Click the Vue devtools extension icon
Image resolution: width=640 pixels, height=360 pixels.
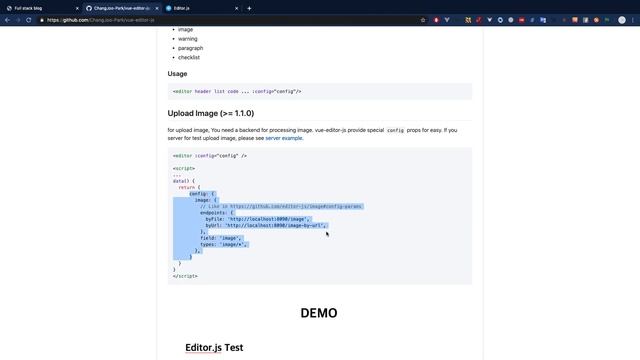pos(447,20)
